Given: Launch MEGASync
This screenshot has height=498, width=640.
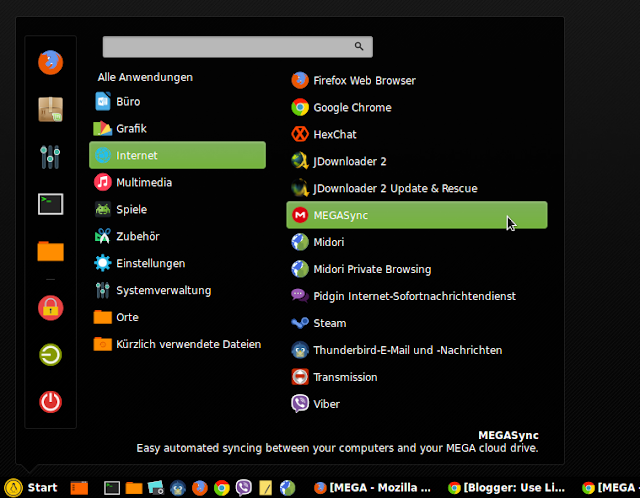Looking at the screenshot, I should point(417,215).
